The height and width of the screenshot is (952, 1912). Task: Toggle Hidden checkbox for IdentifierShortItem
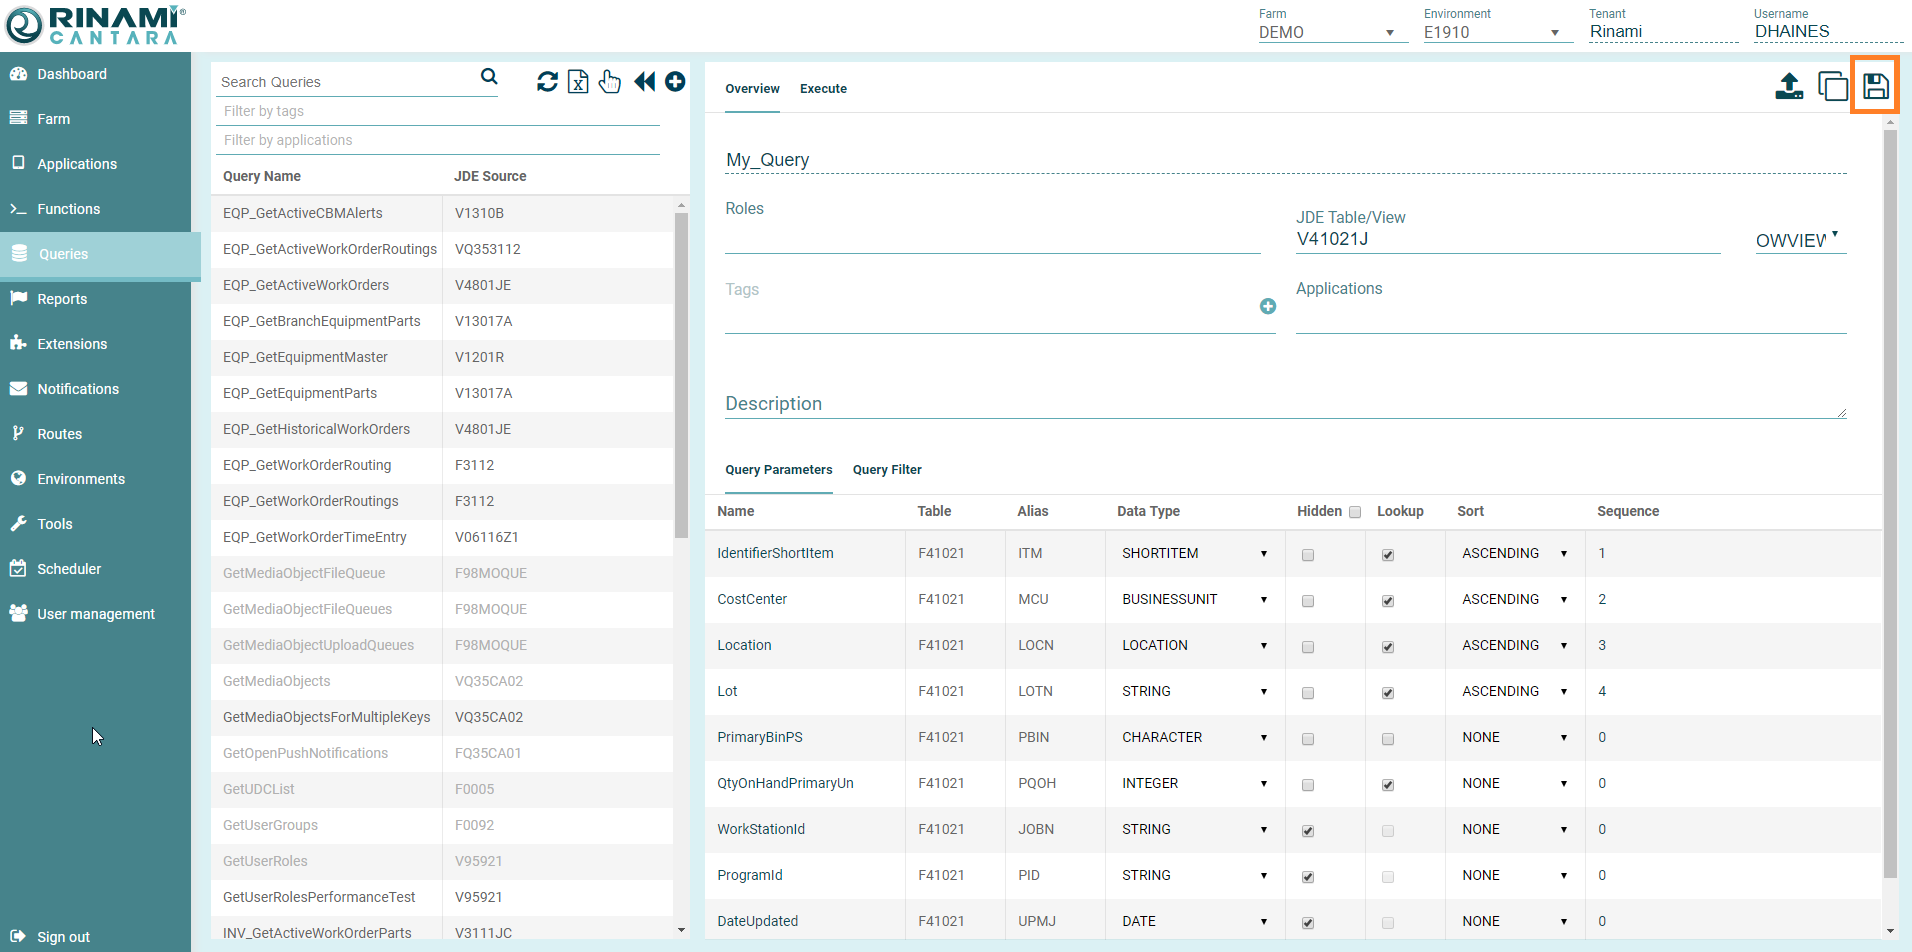[1307, 555]
